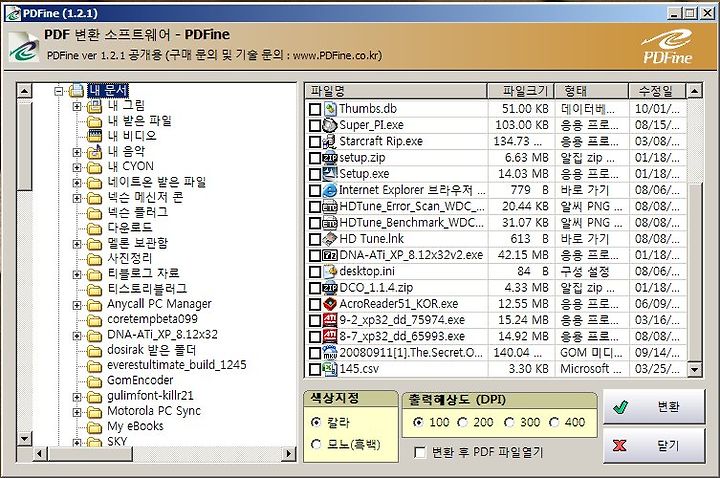Expand the DNA-ATi_XP_8.12x32 folder node
Viewport: 720px width, 478px height.
point(77,336)
